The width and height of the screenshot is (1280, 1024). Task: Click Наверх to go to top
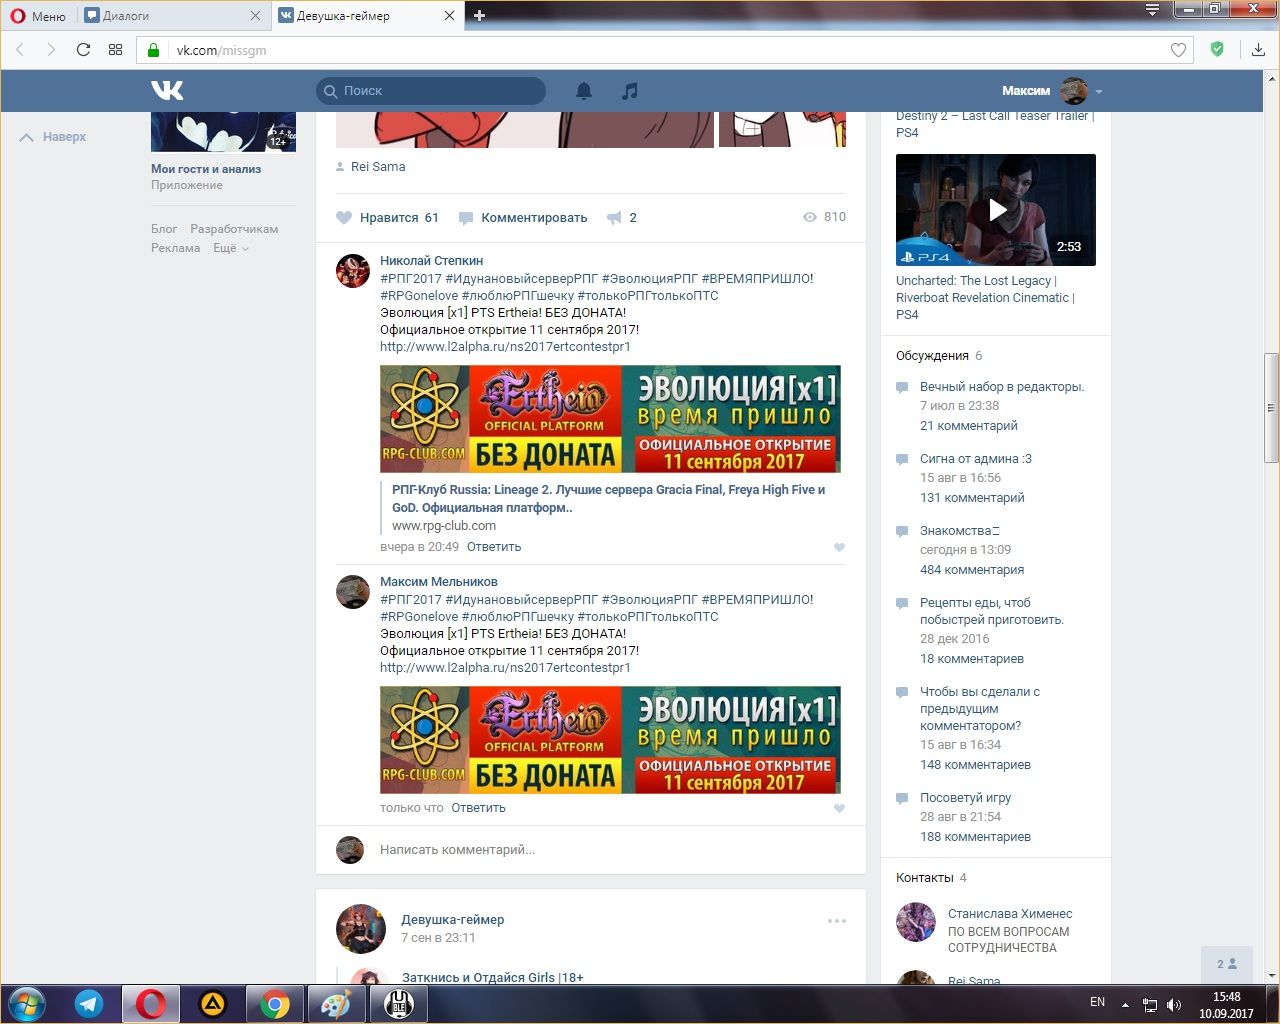pyautogui.click(x=53, y=137)
